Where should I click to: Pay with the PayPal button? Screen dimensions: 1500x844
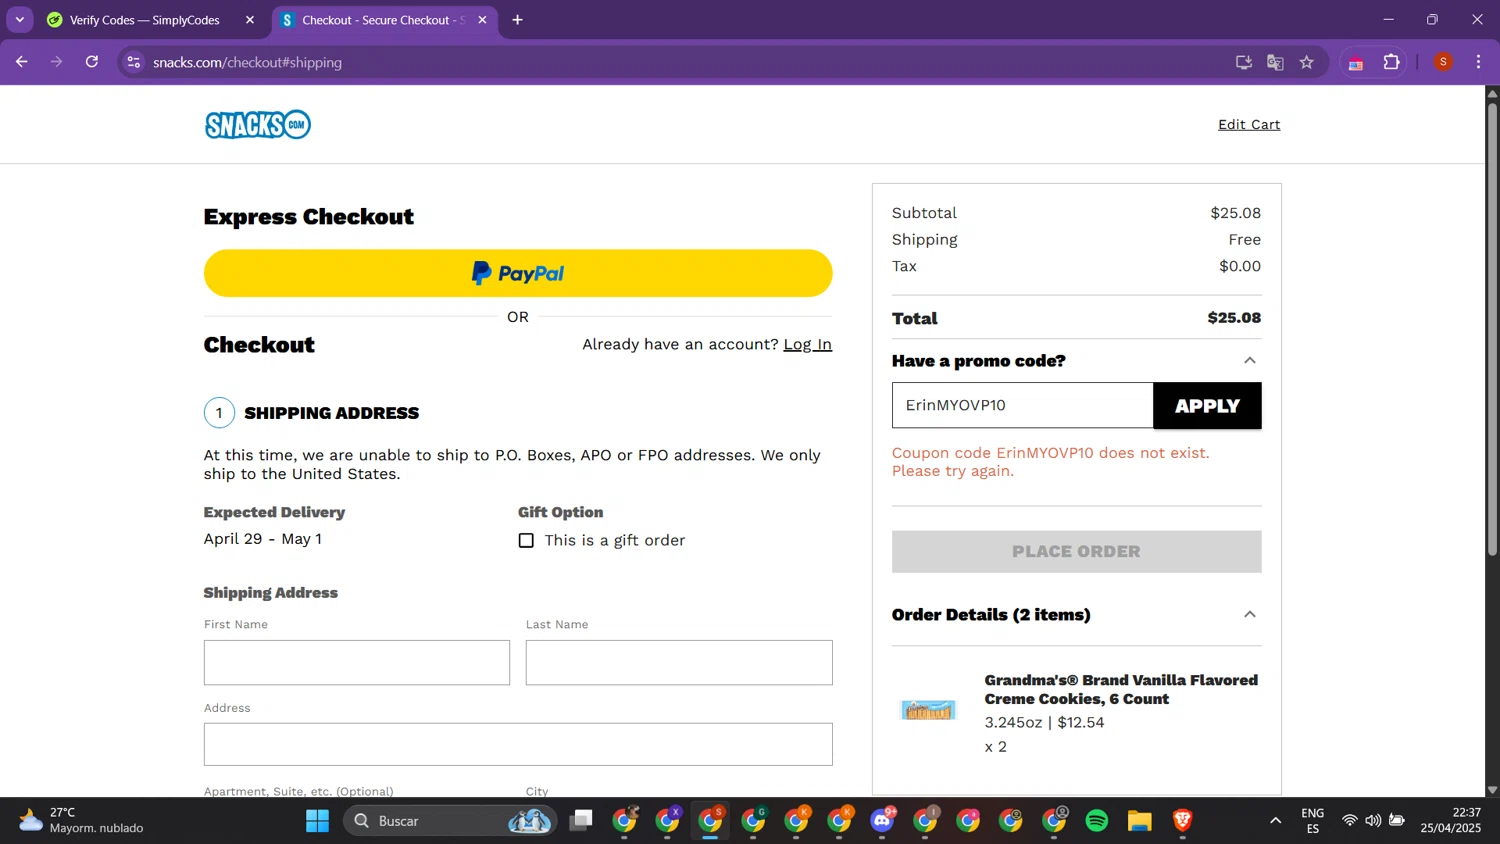coord(518,273)
